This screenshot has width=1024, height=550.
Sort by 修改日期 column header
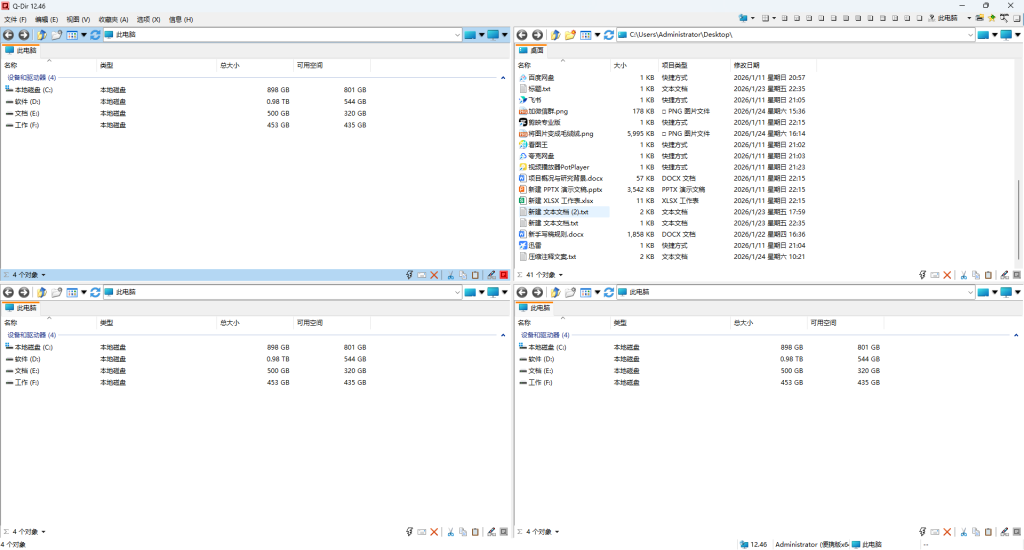coord(747,65)
